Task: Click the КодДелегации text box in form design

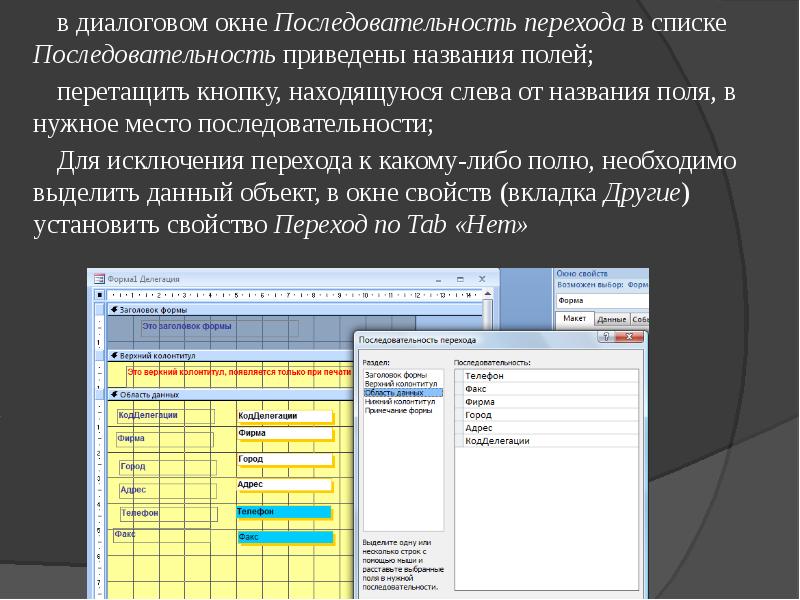Action: 283,415
